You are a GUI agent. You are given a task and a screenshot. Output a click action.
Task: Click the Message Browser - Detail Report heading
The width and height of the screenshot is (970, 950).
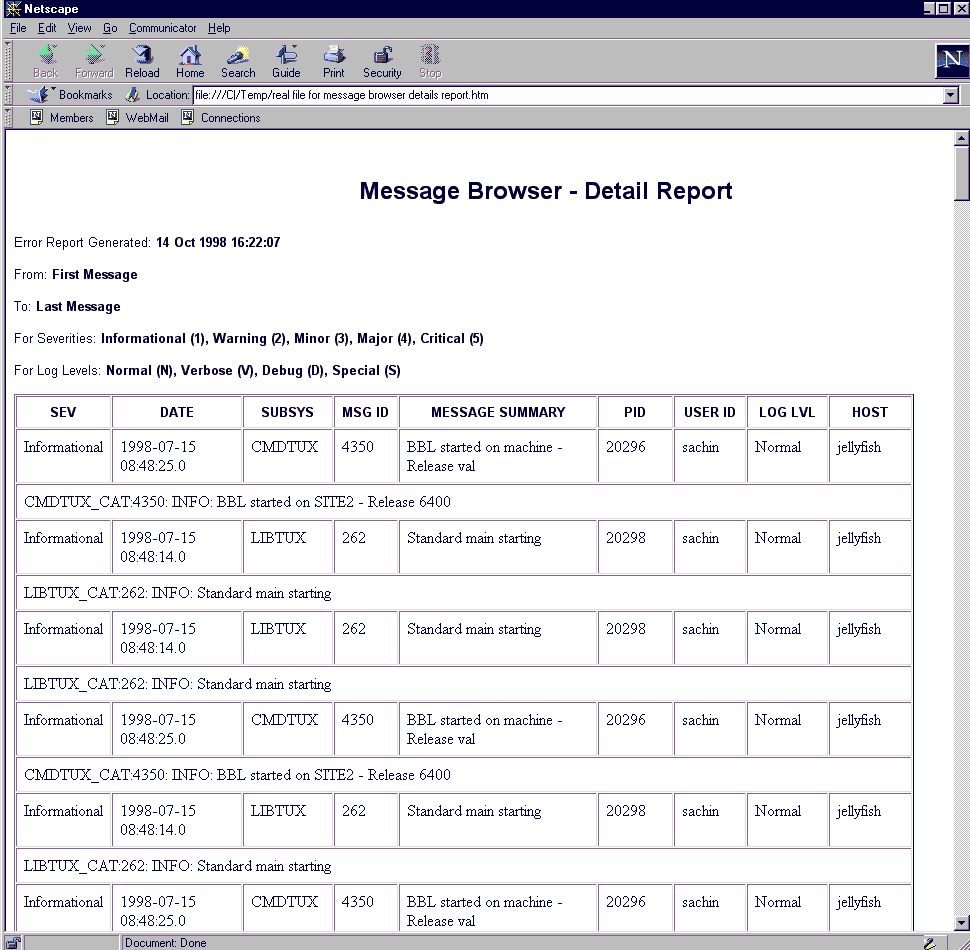point(546,191)
